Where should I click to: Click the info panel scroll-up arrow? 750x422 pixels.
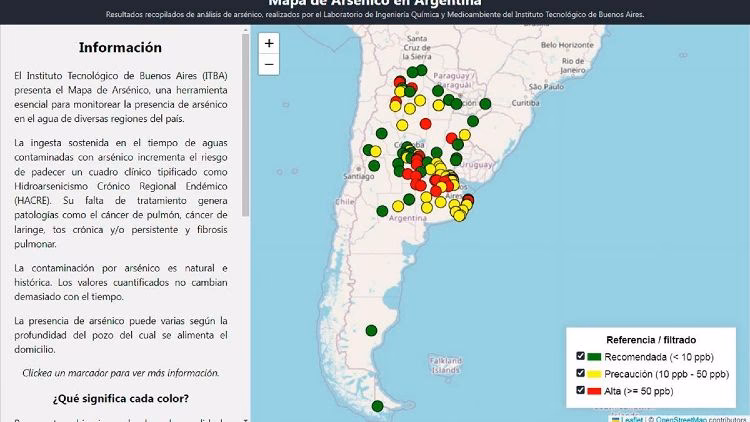245,30
